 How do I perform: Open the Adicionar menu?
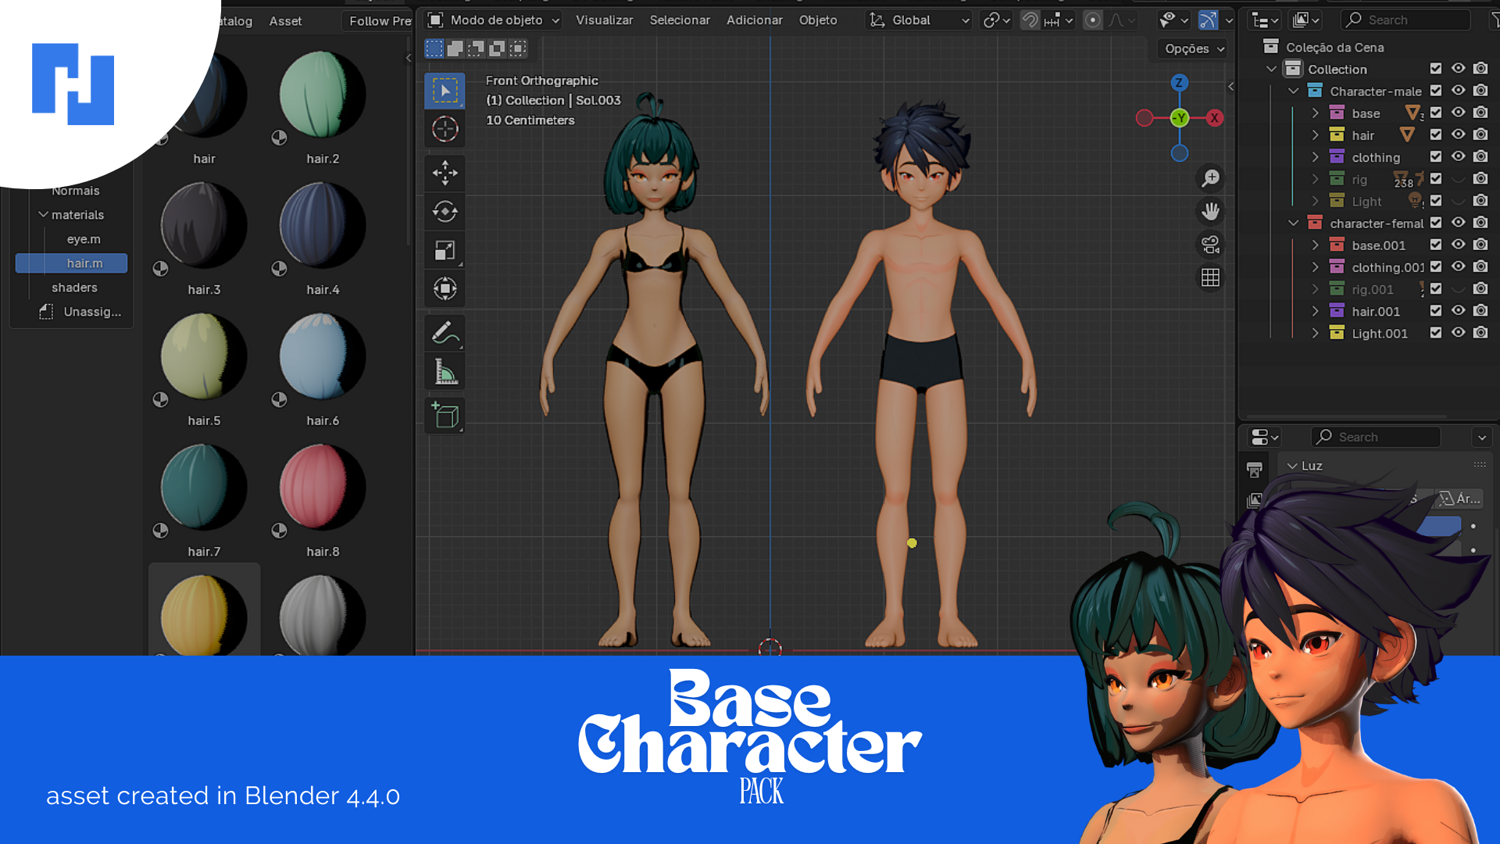pyautogui.click(x=754, y=20)
